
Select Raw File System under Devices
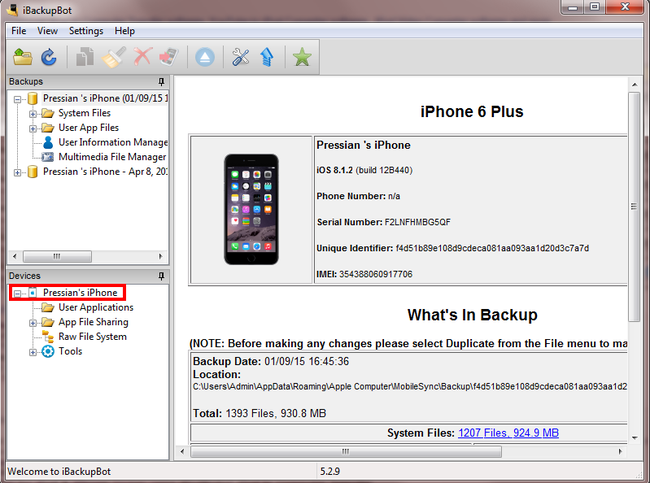click(92, 337)
